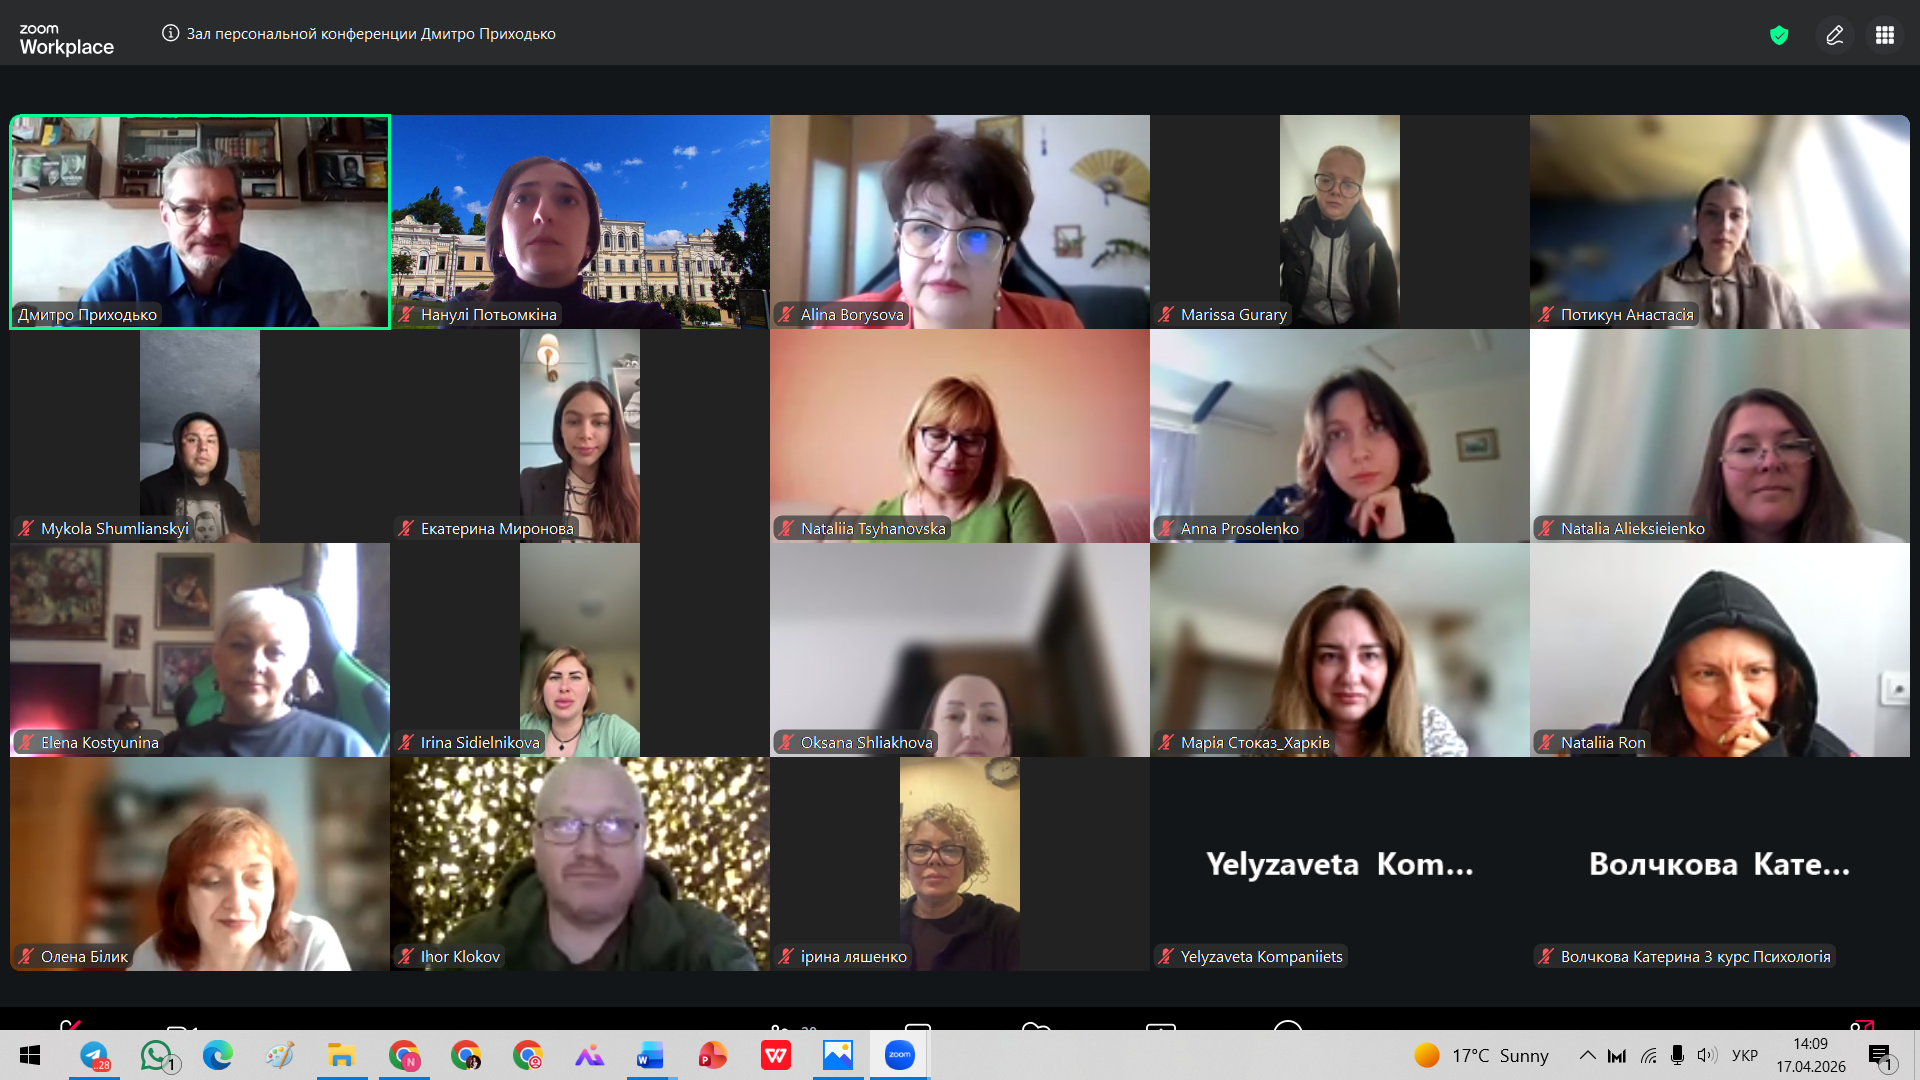Click the Zoom taskbar icon
The width and height of the screenshot is (1920, 1080).
(x=899, y=1055)
